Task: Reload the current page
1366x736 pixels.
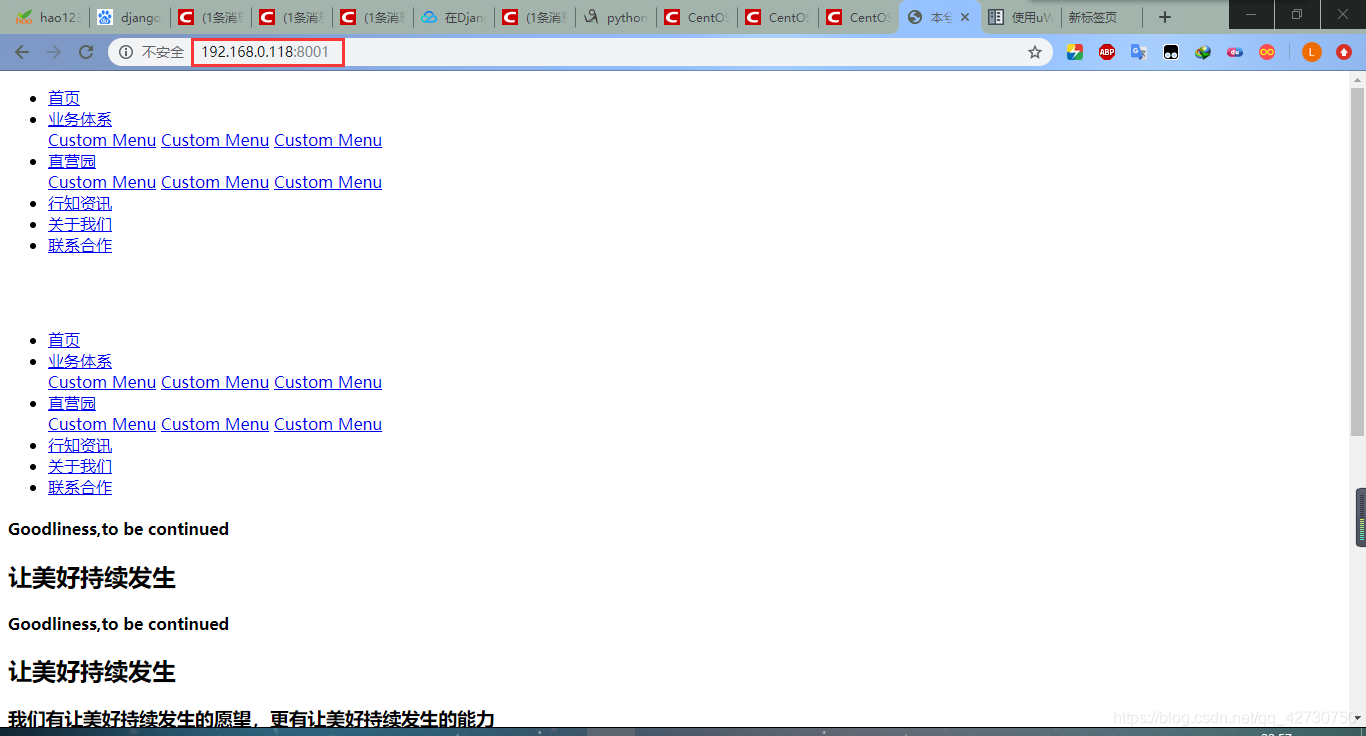Action: (x=86, y=52)
